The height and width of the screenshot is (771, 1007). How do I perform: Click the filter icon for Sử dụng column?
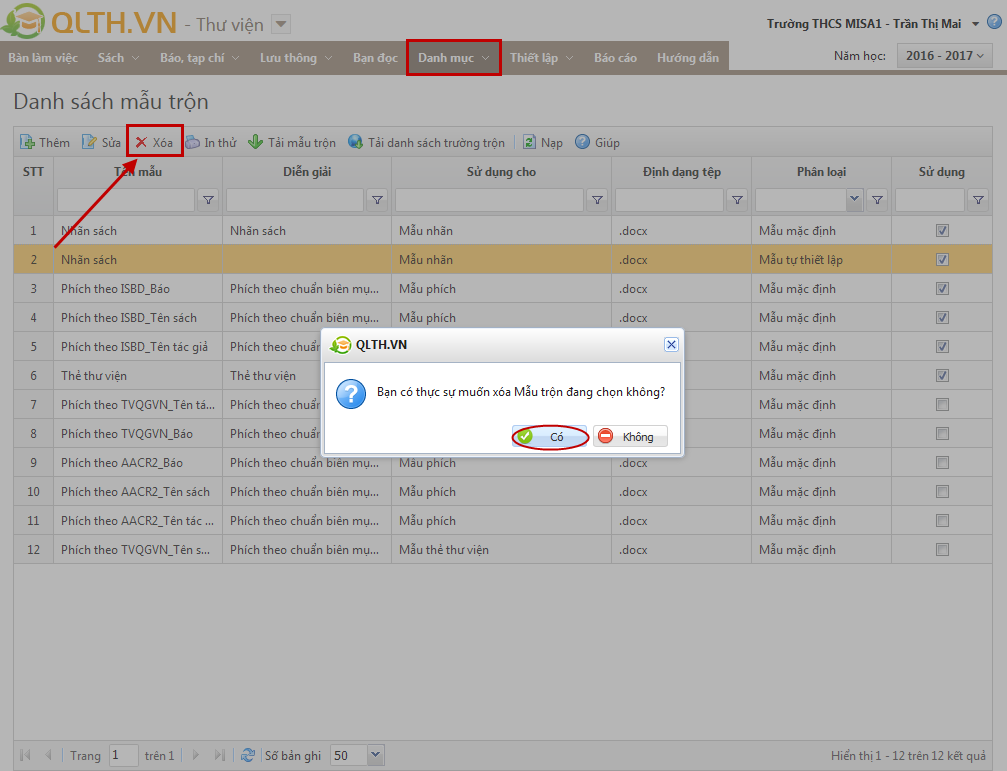click(x=978, y=200)
